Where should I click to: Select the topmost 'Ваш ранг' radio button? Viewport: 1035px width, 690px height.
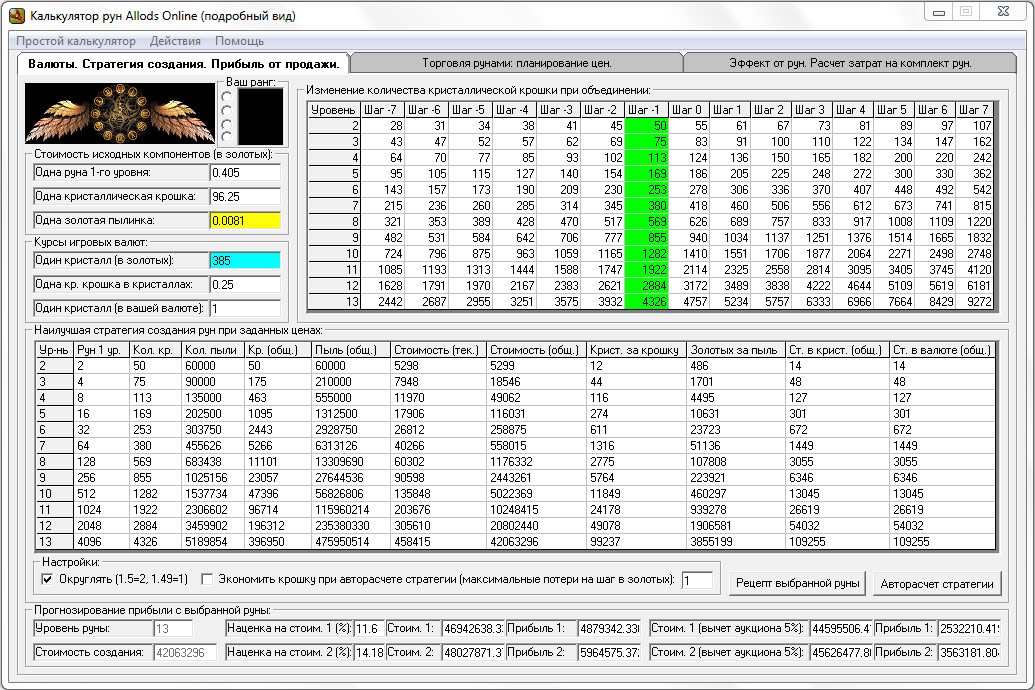(228, 96)
